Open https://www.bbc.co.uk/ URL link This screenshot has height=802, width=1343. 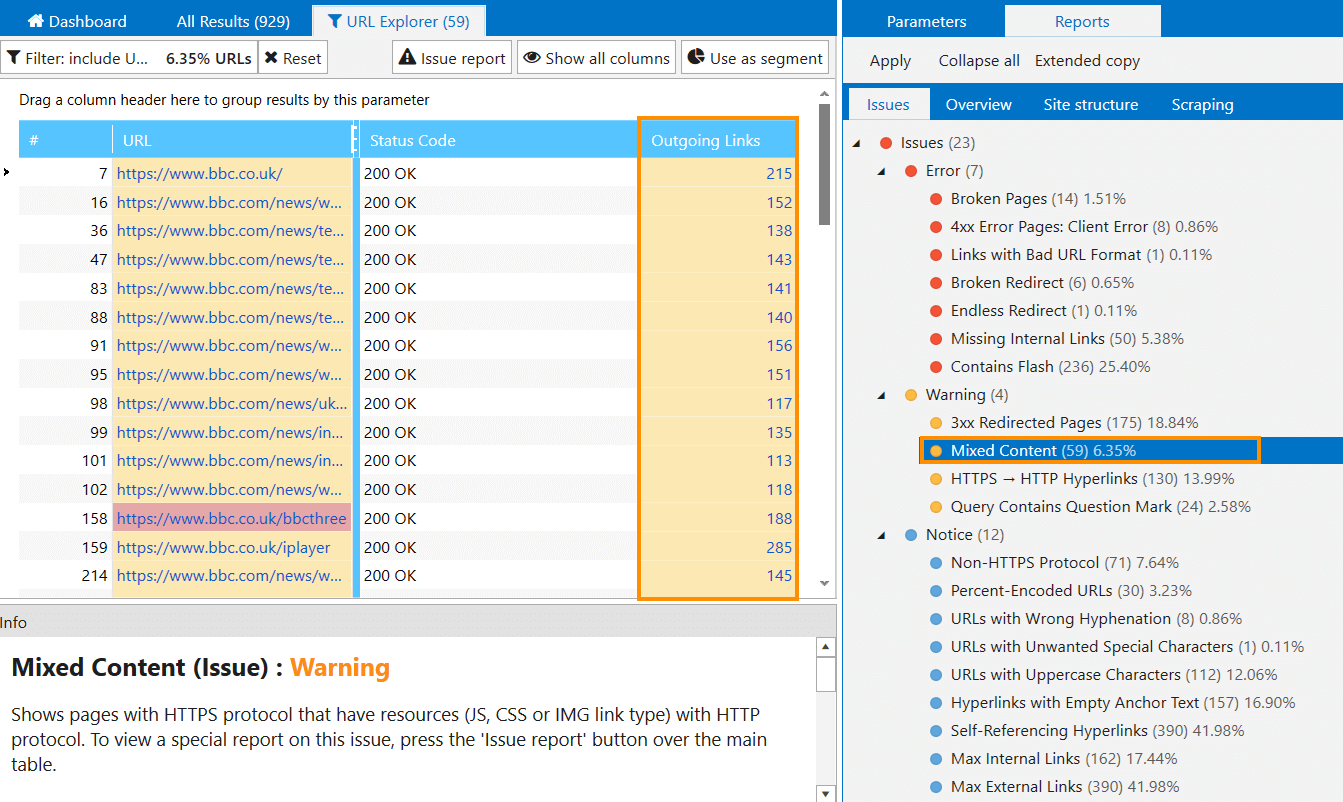(200, 173)
